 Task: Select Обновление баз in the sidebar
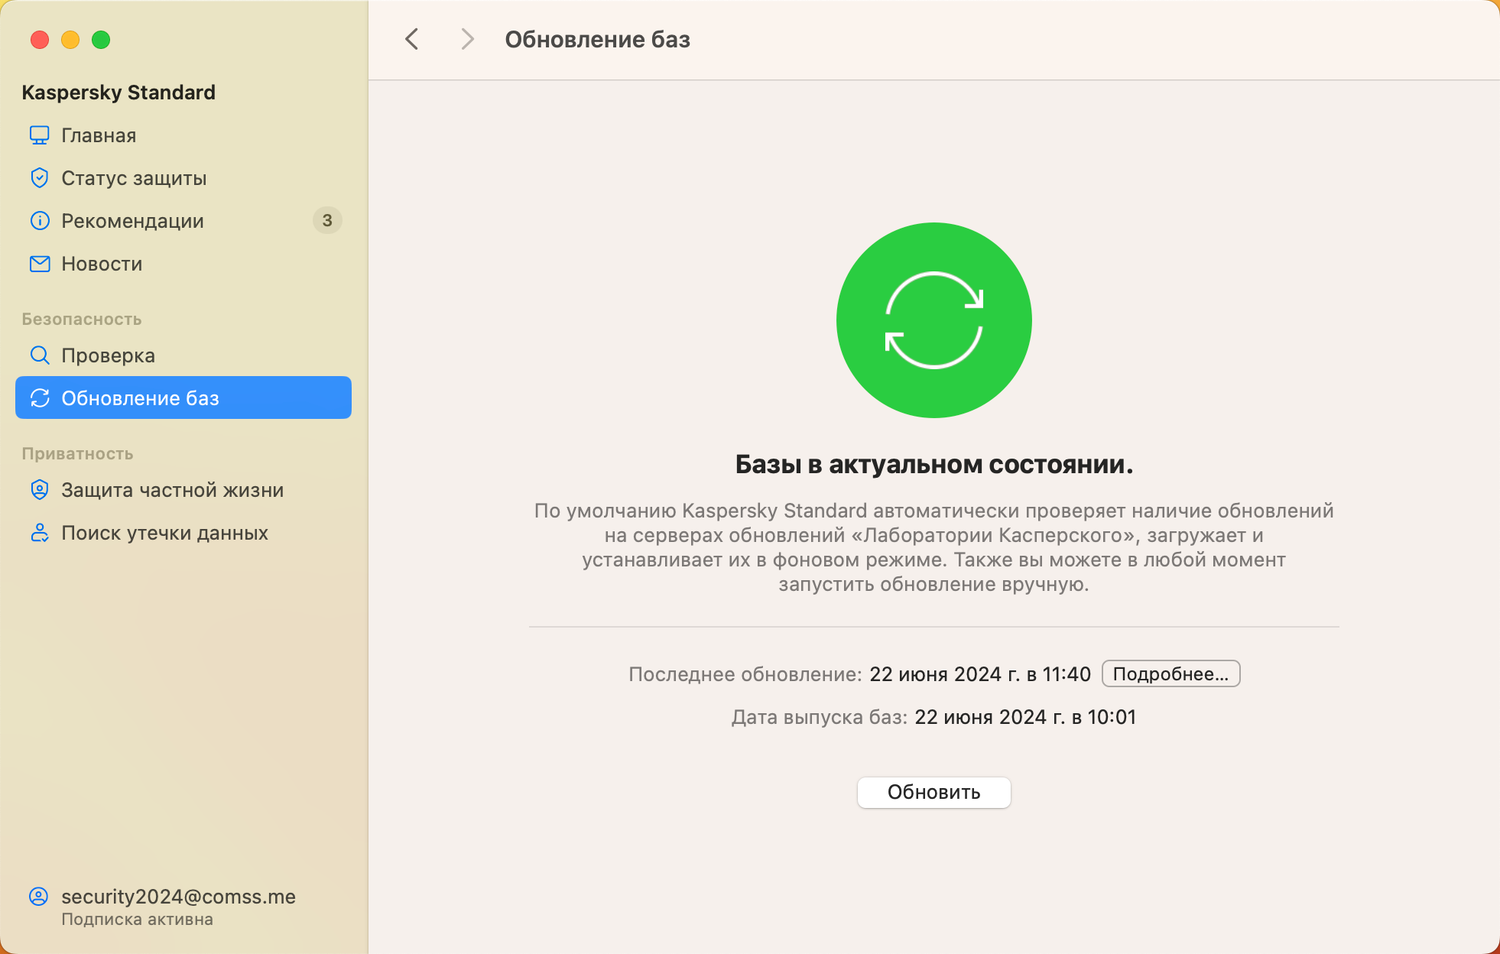point(183,398)
